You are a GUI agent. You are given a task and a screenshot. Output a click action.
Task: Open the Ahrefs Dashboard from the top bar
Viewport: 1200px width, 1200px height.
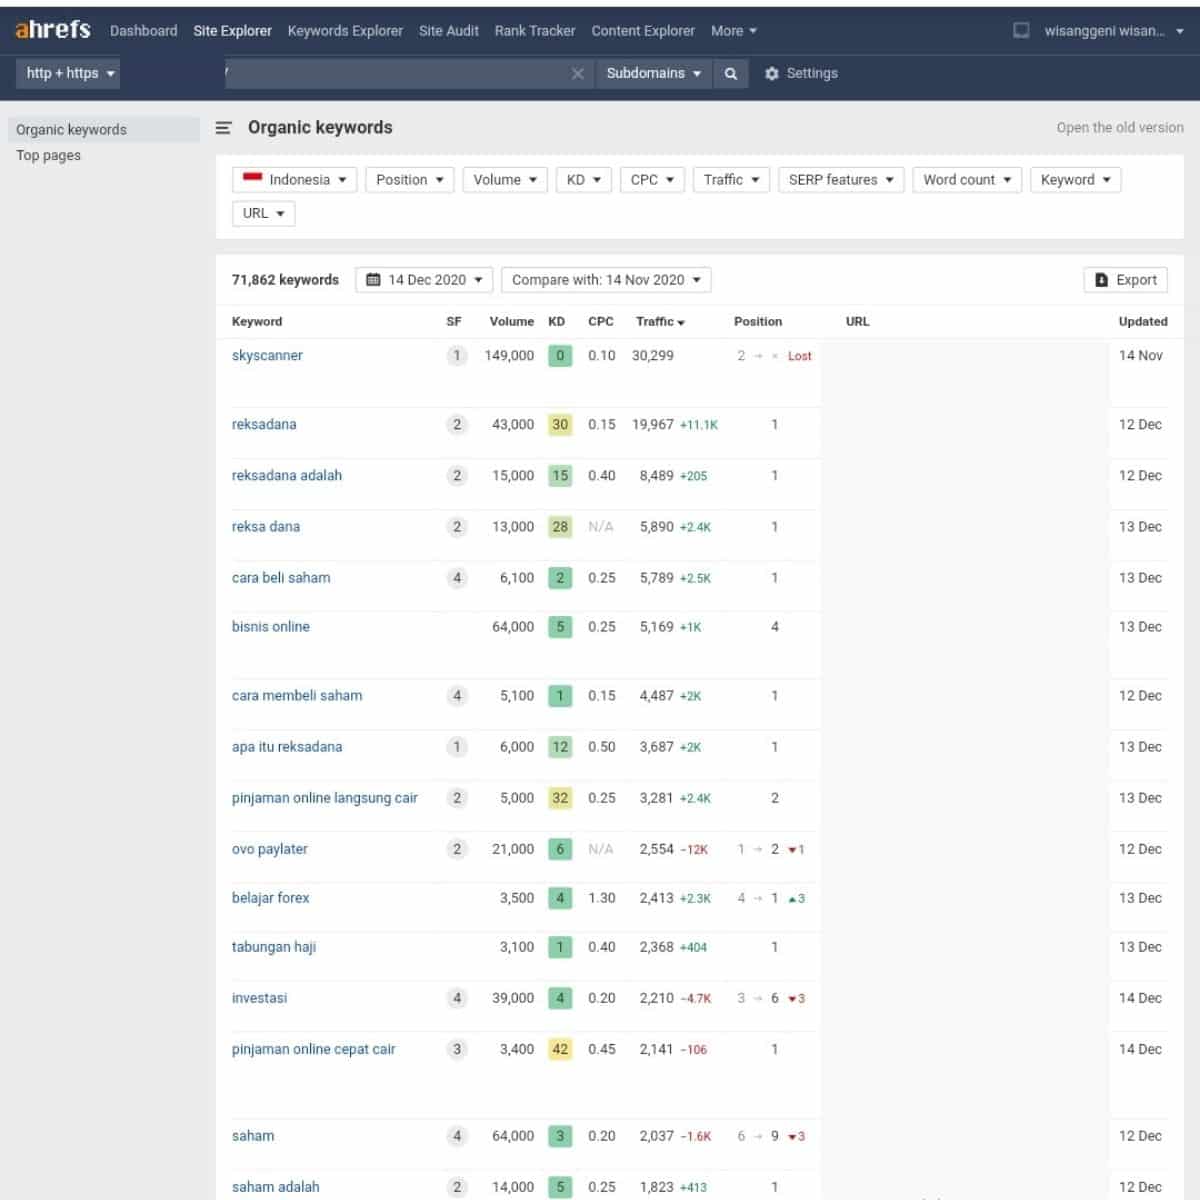coord(143,31)
